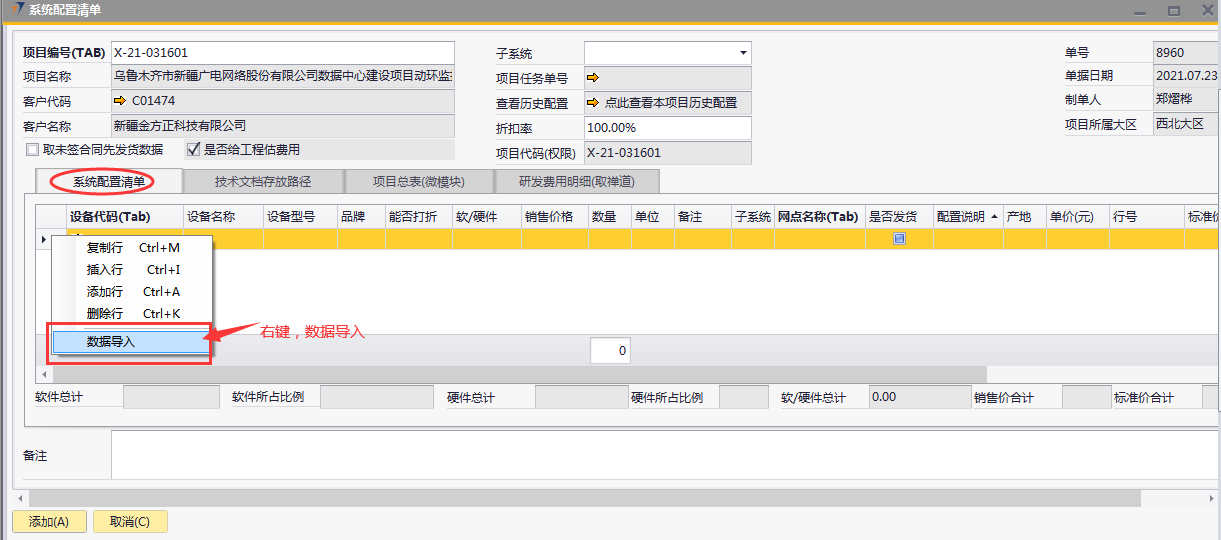1221x540 pixels.
Task: Click the bottom window horizontal scrollbar
Action: point(585,498)
